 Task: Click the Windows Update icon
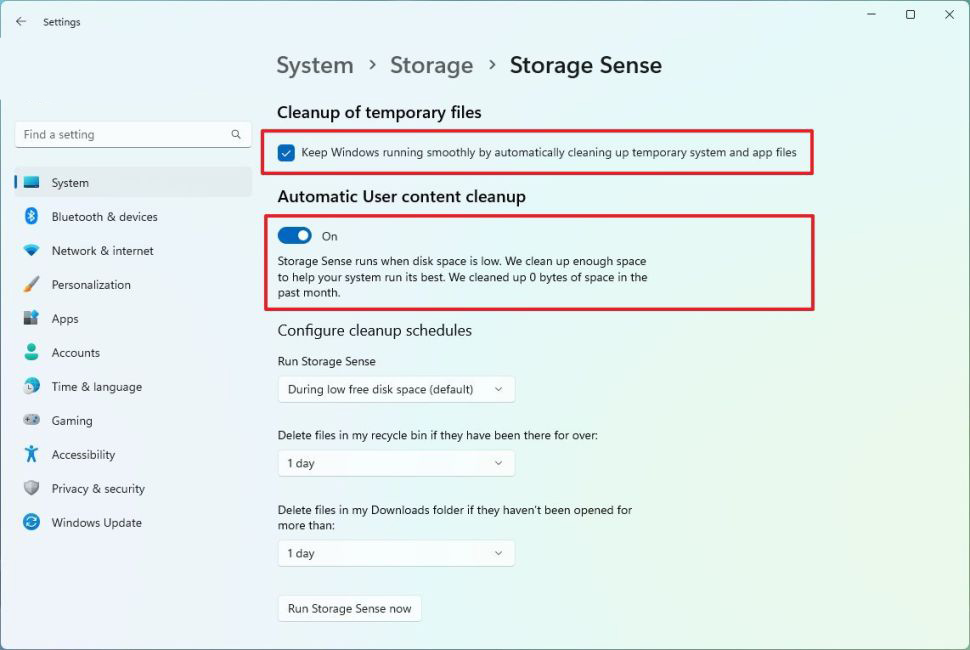[31, 523]
